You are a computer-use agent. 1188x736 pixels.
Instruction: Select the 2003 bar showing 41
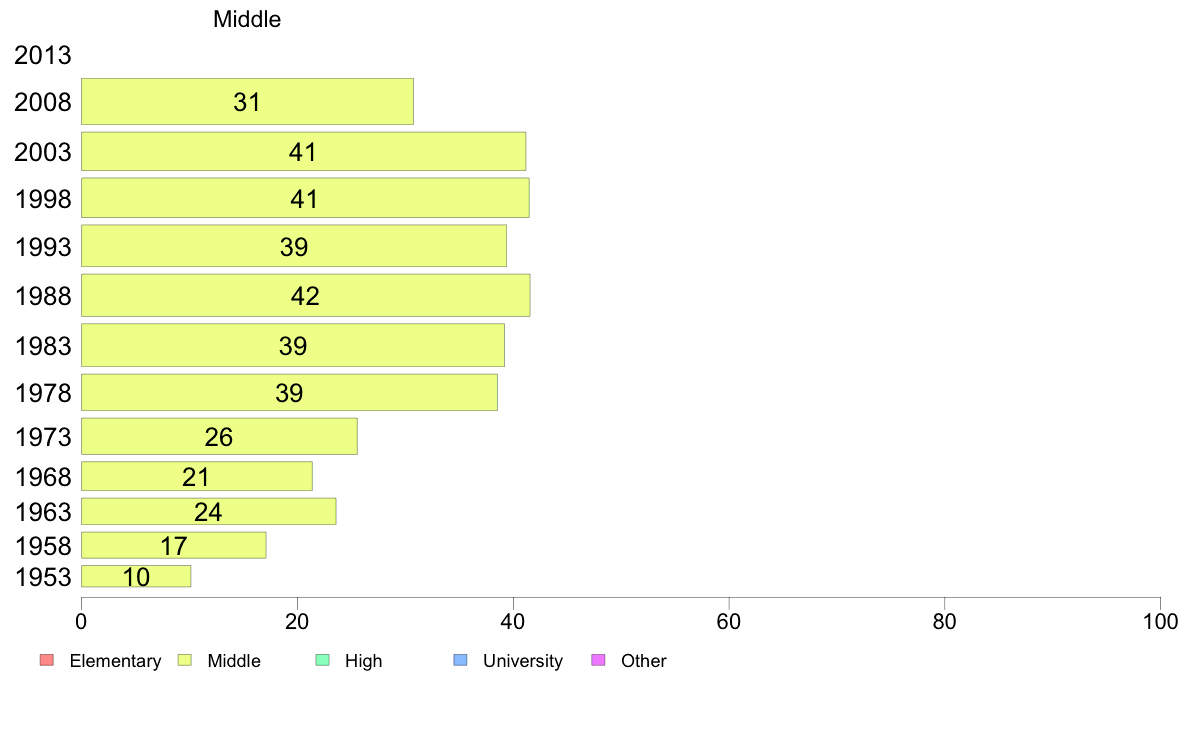303,152
